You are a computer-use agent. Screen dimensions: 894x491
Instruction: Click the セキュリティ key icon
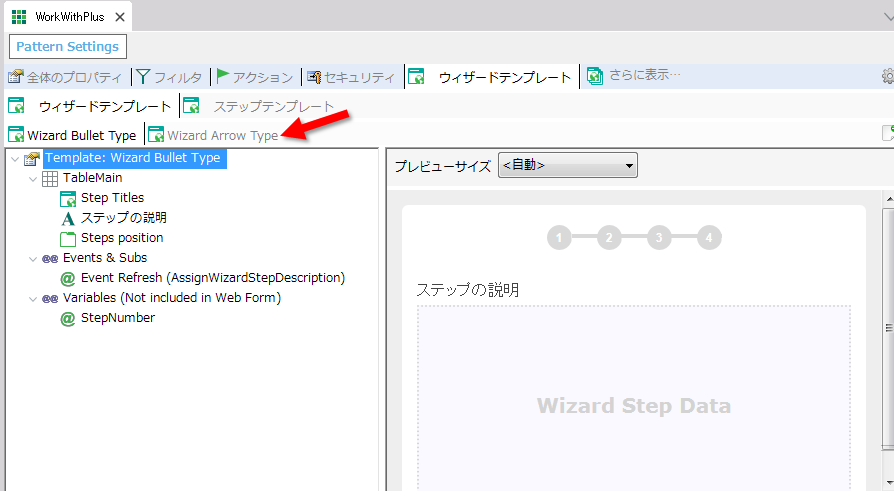coord(314,76)
